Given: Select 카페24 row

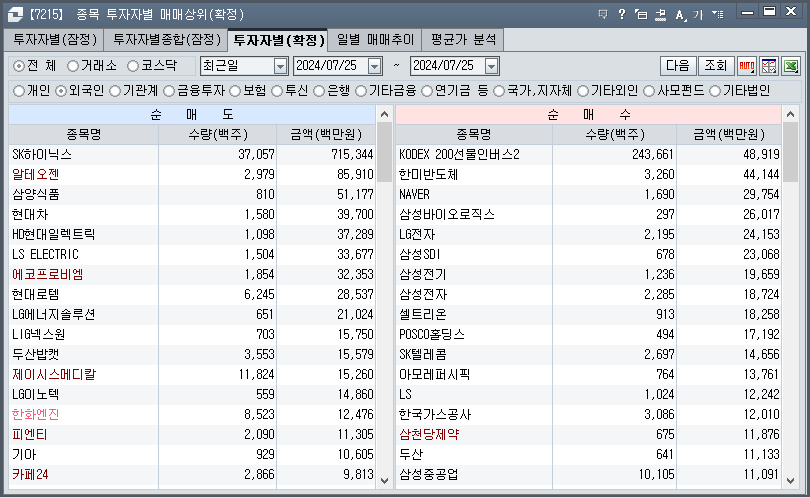Looking at the screenshot, I should click(192, 474).
